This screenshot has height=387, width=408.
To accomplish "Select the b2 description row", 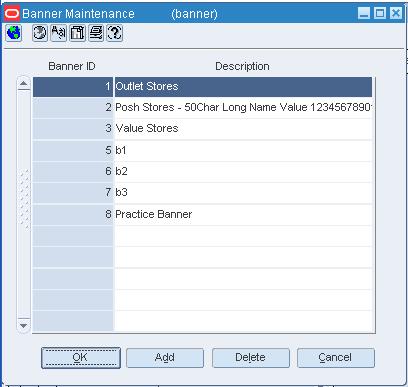I will [243, 171].
